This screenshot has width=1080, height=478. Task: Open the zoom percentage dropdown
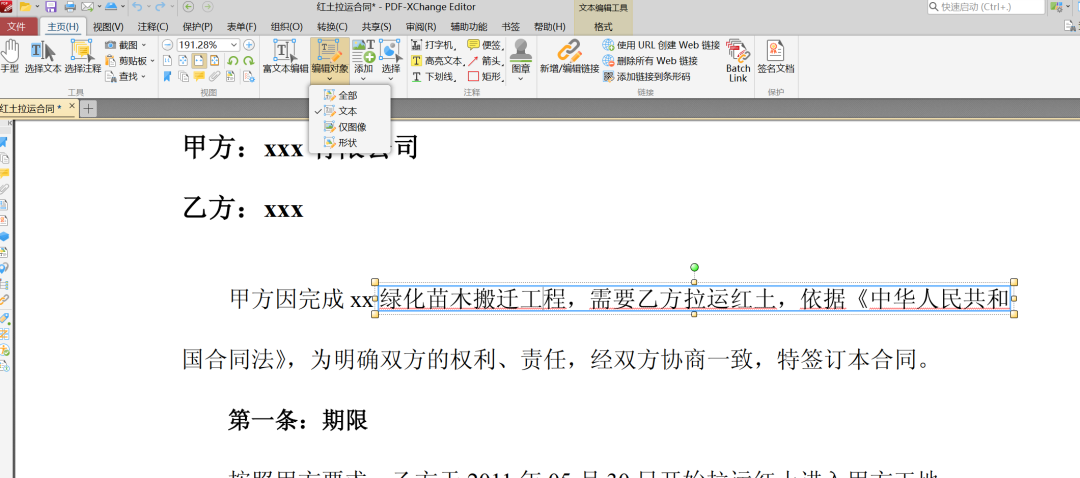[234, 45]
